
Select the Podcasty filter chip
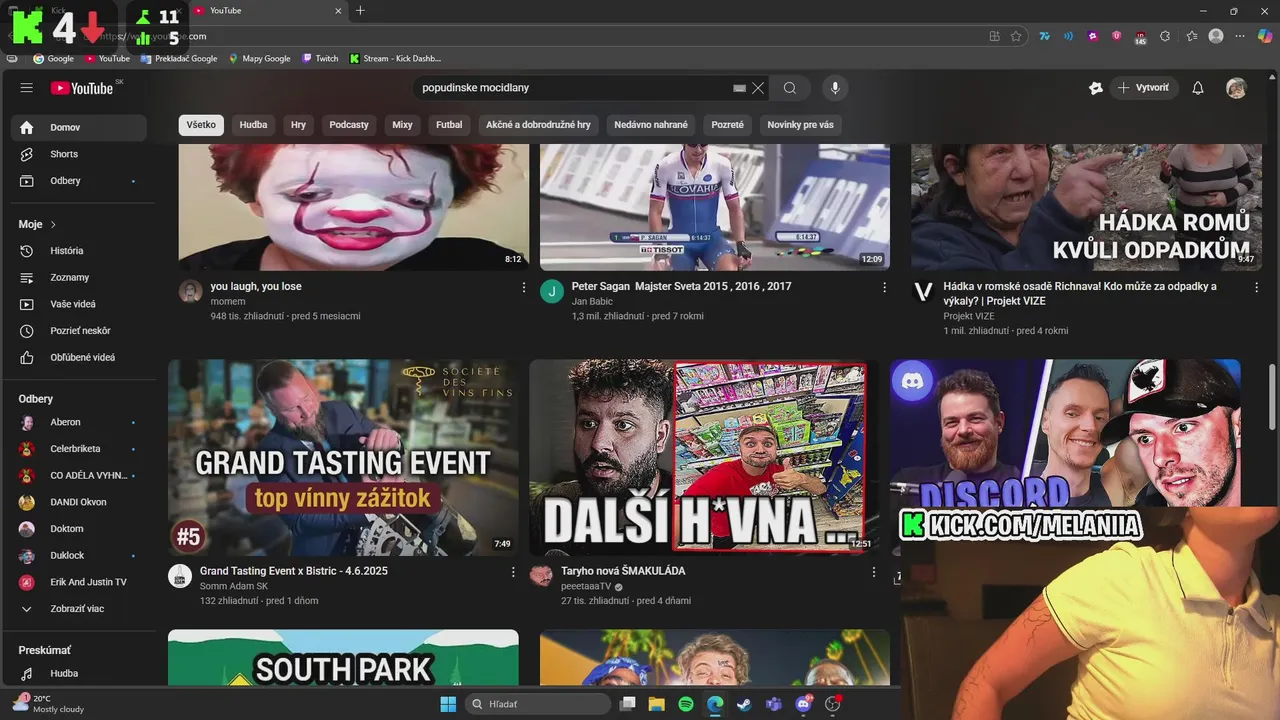[x=349, y=125]
